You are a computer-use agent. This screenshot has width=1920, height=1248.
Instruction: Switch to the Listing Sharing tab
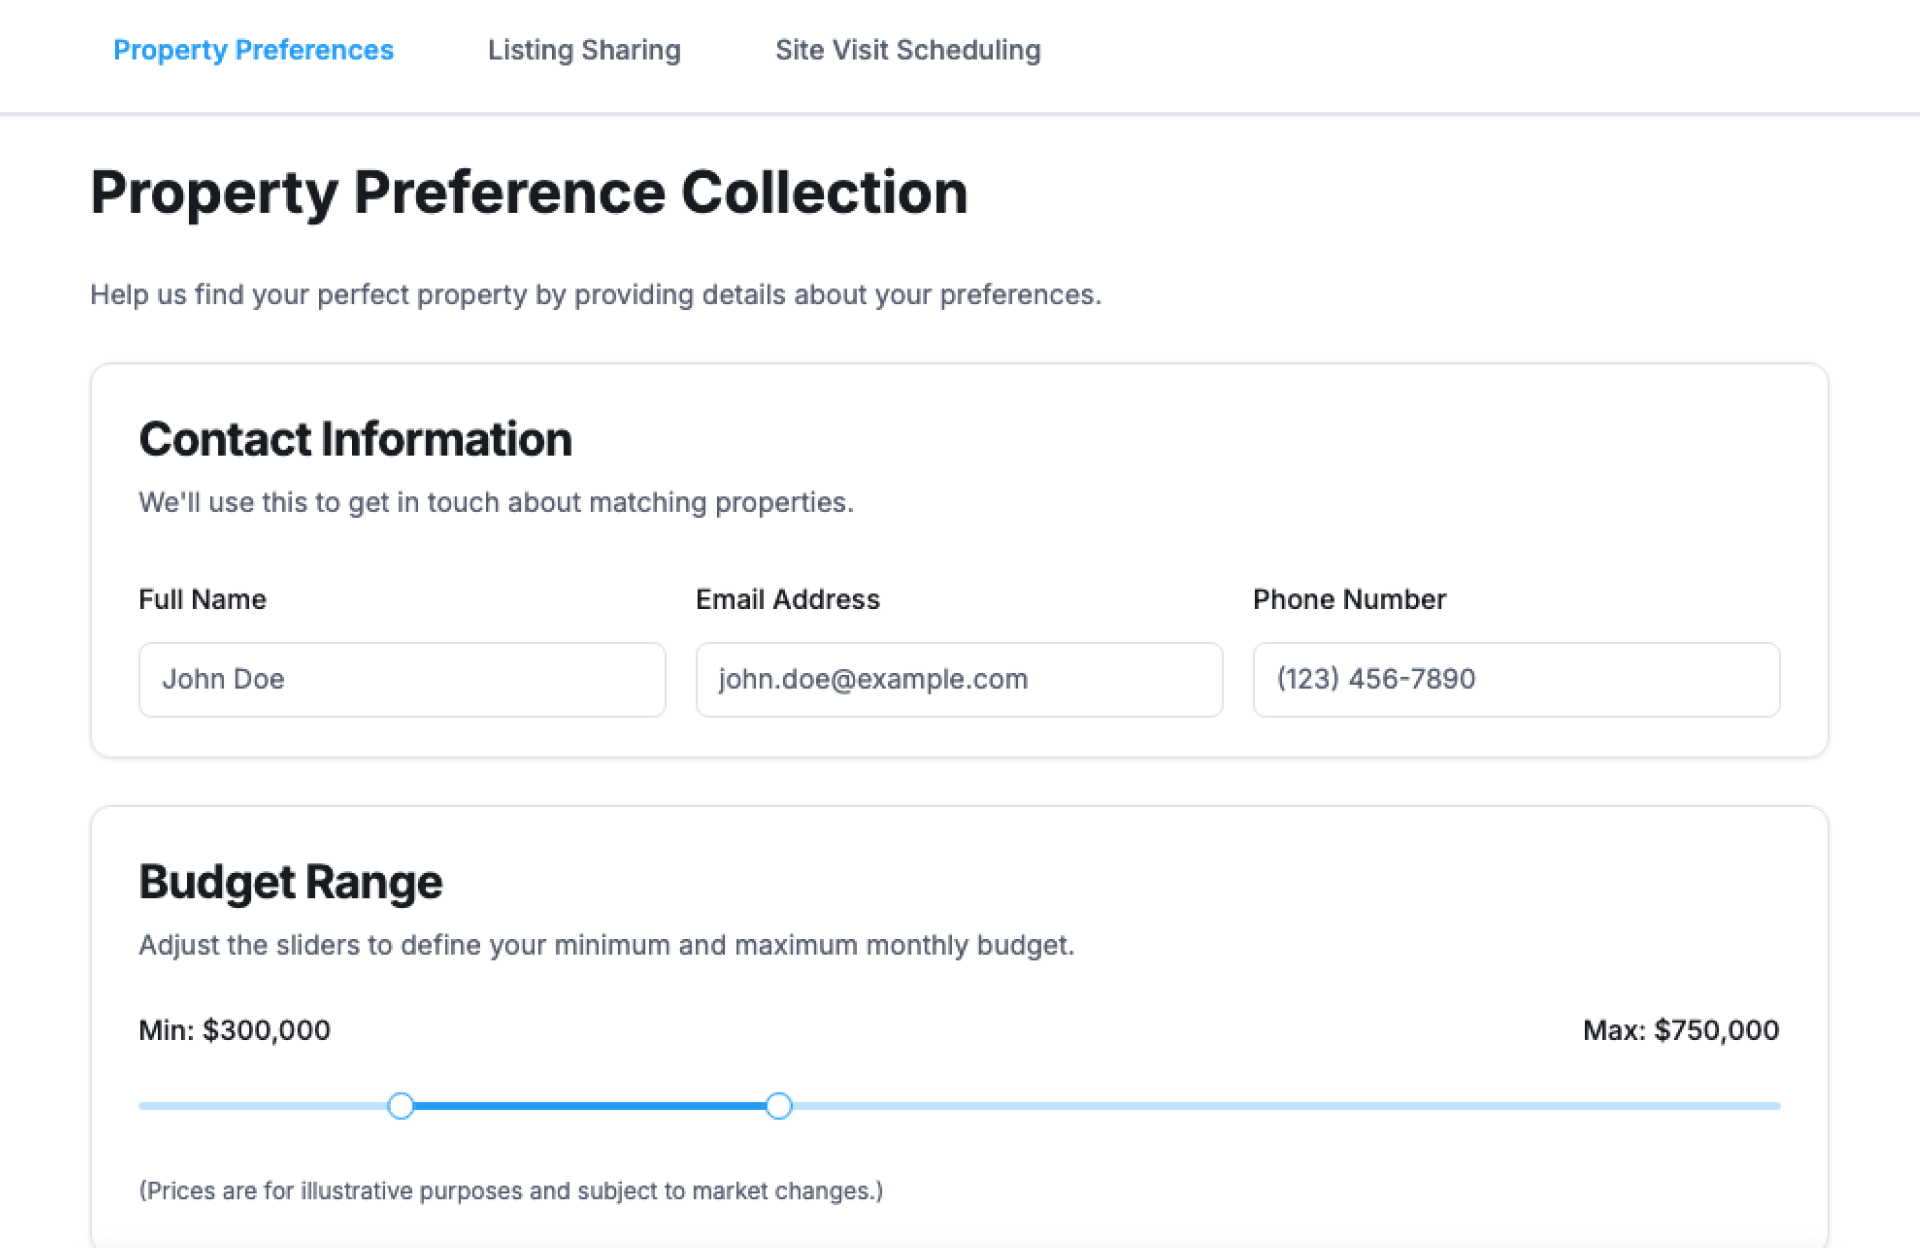click(x=584, y=50)
